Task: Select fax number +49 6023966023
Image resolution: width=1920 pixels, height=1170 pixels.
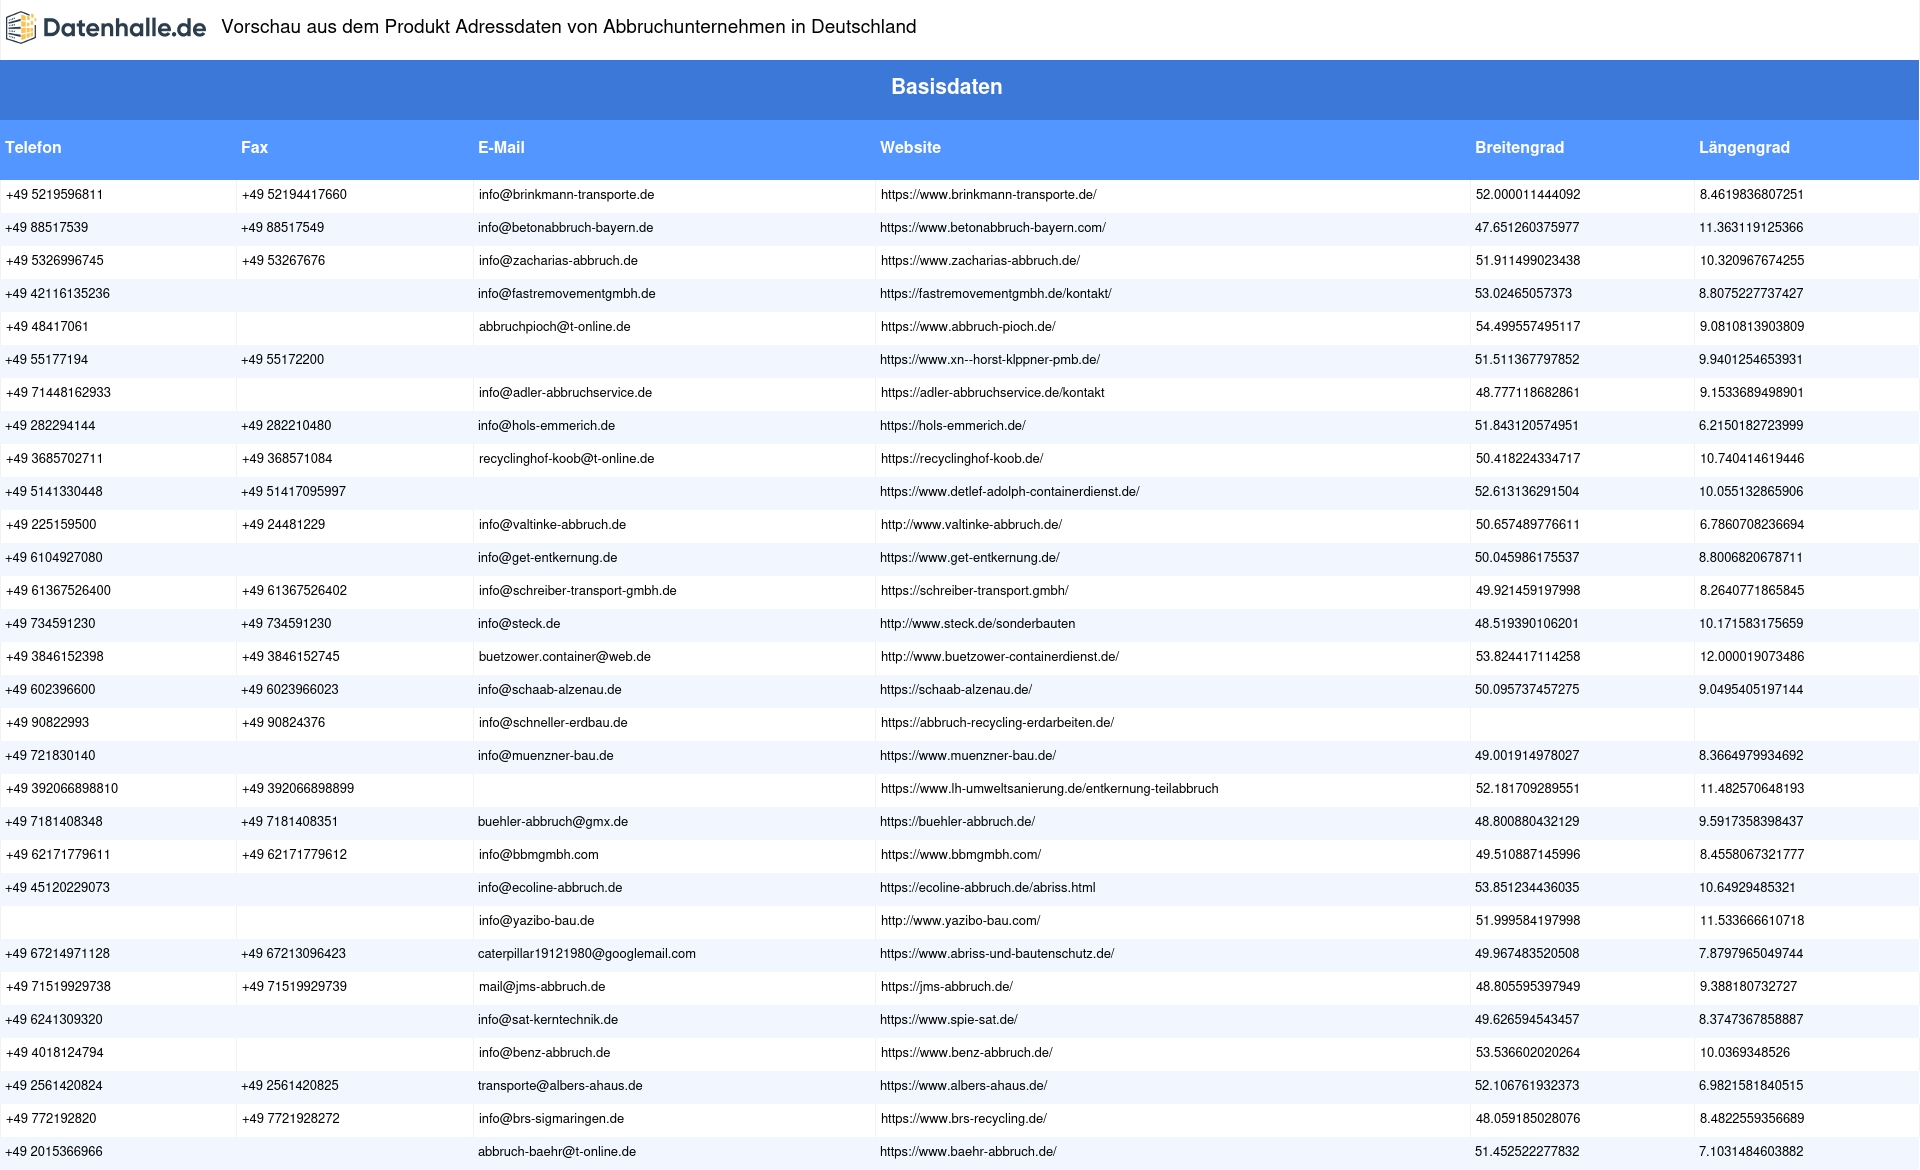Action: click(290, 690)
